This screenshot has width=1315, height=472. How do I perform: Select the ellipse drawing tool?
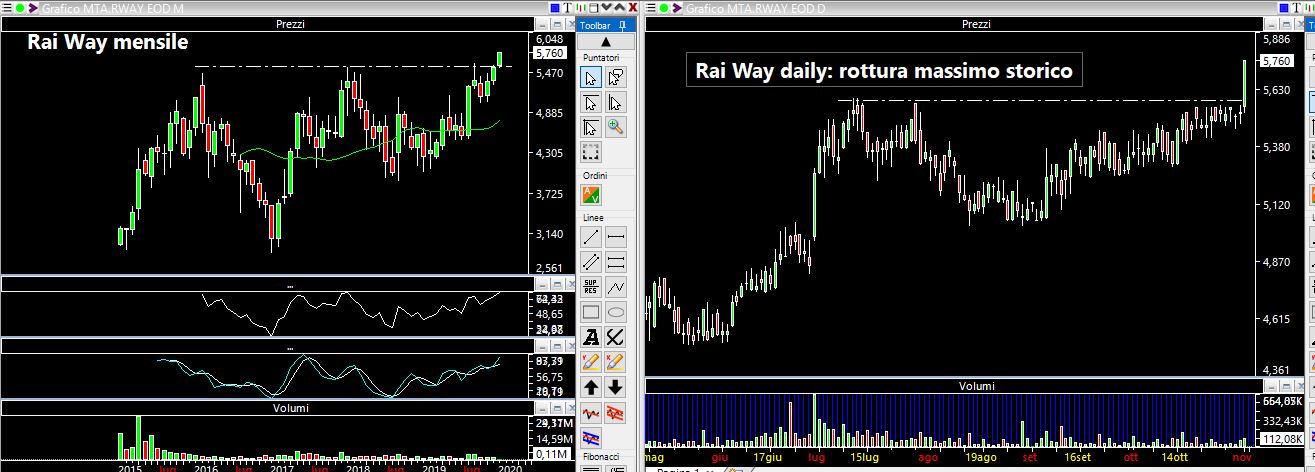click(616, 312)
